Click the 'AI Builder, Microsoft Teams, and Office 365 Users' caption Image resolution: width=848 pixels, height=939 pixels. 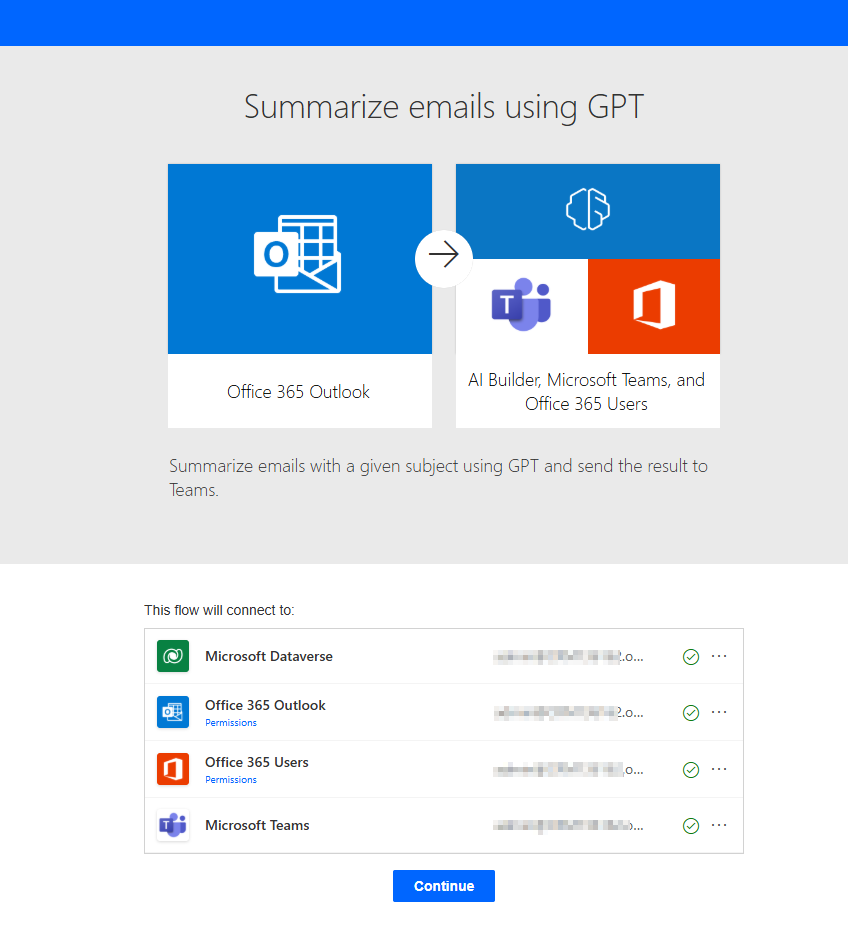click(x=586, y=392)
